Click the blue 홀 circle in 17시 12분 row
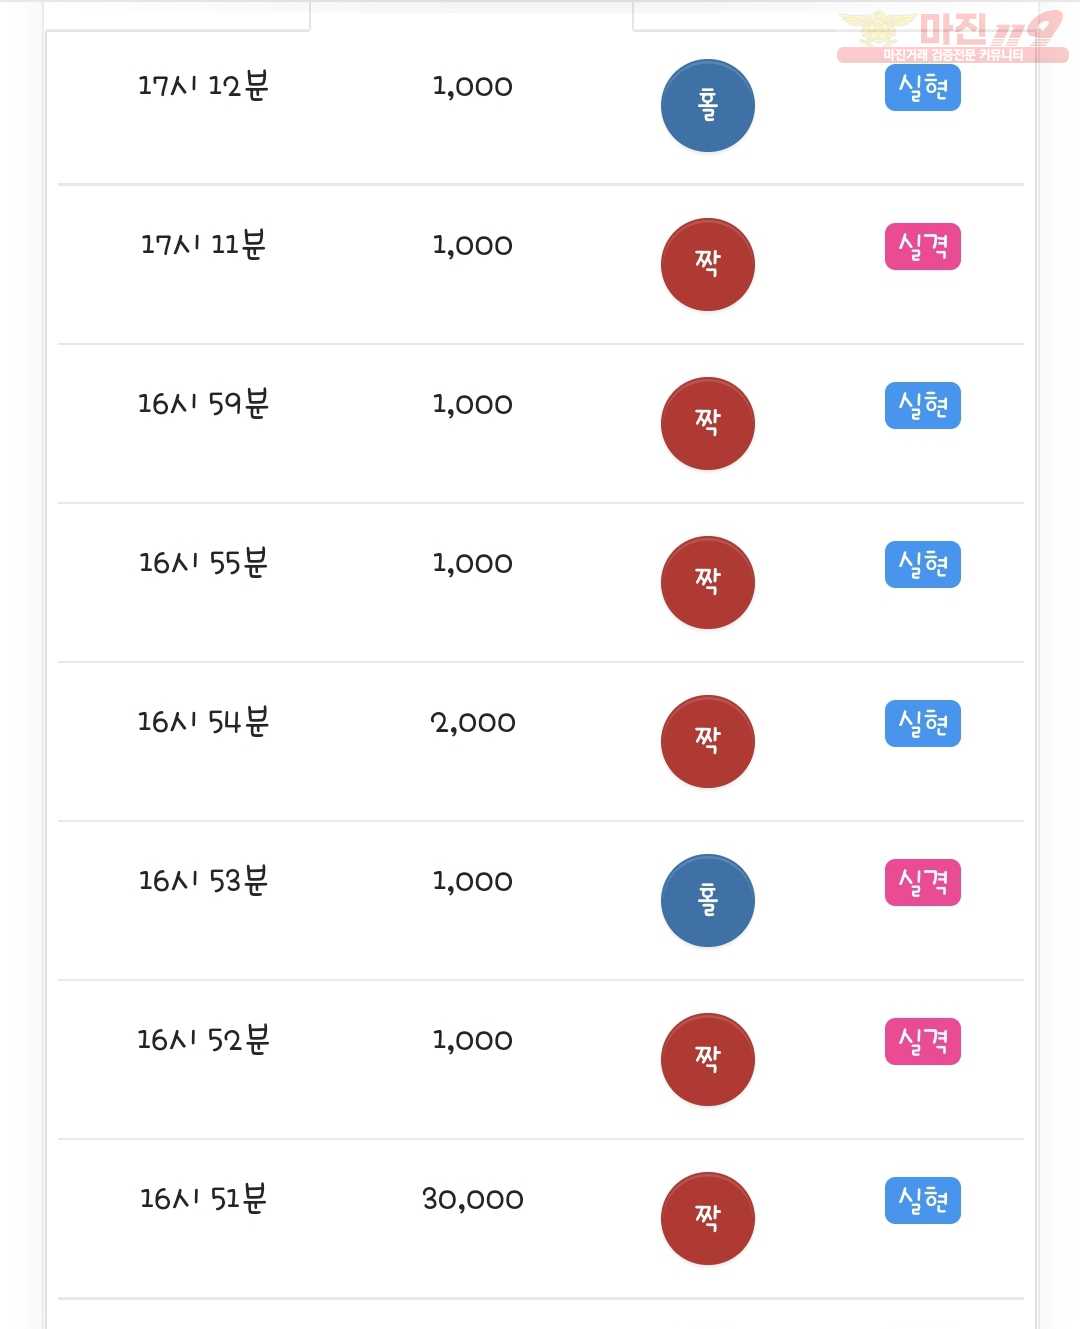Screen dimensions: 1080x1329 tap(707, 106)
